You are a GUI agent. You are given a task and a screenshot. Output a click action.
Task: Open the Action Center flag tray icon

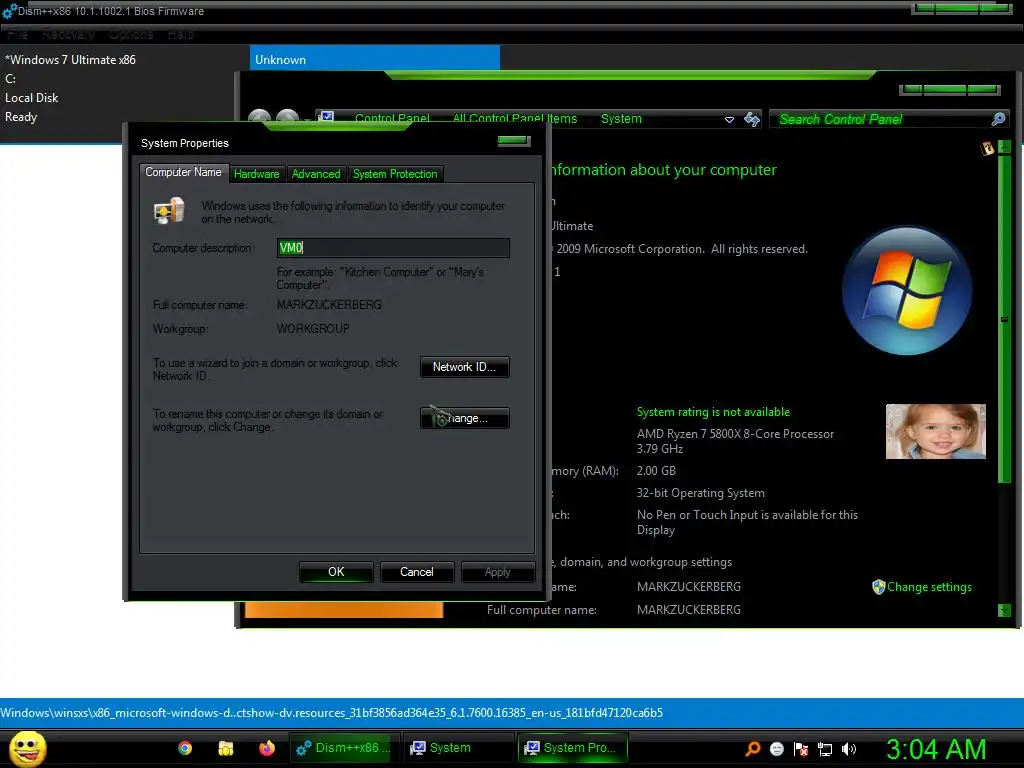(801, 749)
